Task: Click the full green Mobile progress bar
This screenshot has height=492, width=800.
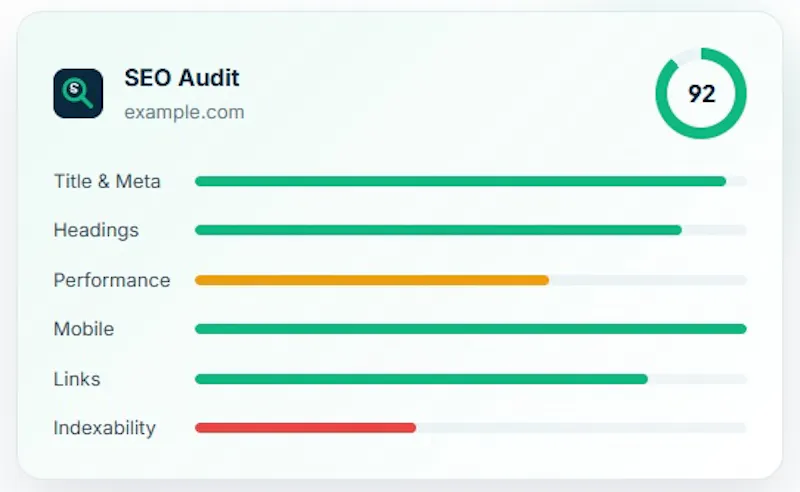Action: 470,329
